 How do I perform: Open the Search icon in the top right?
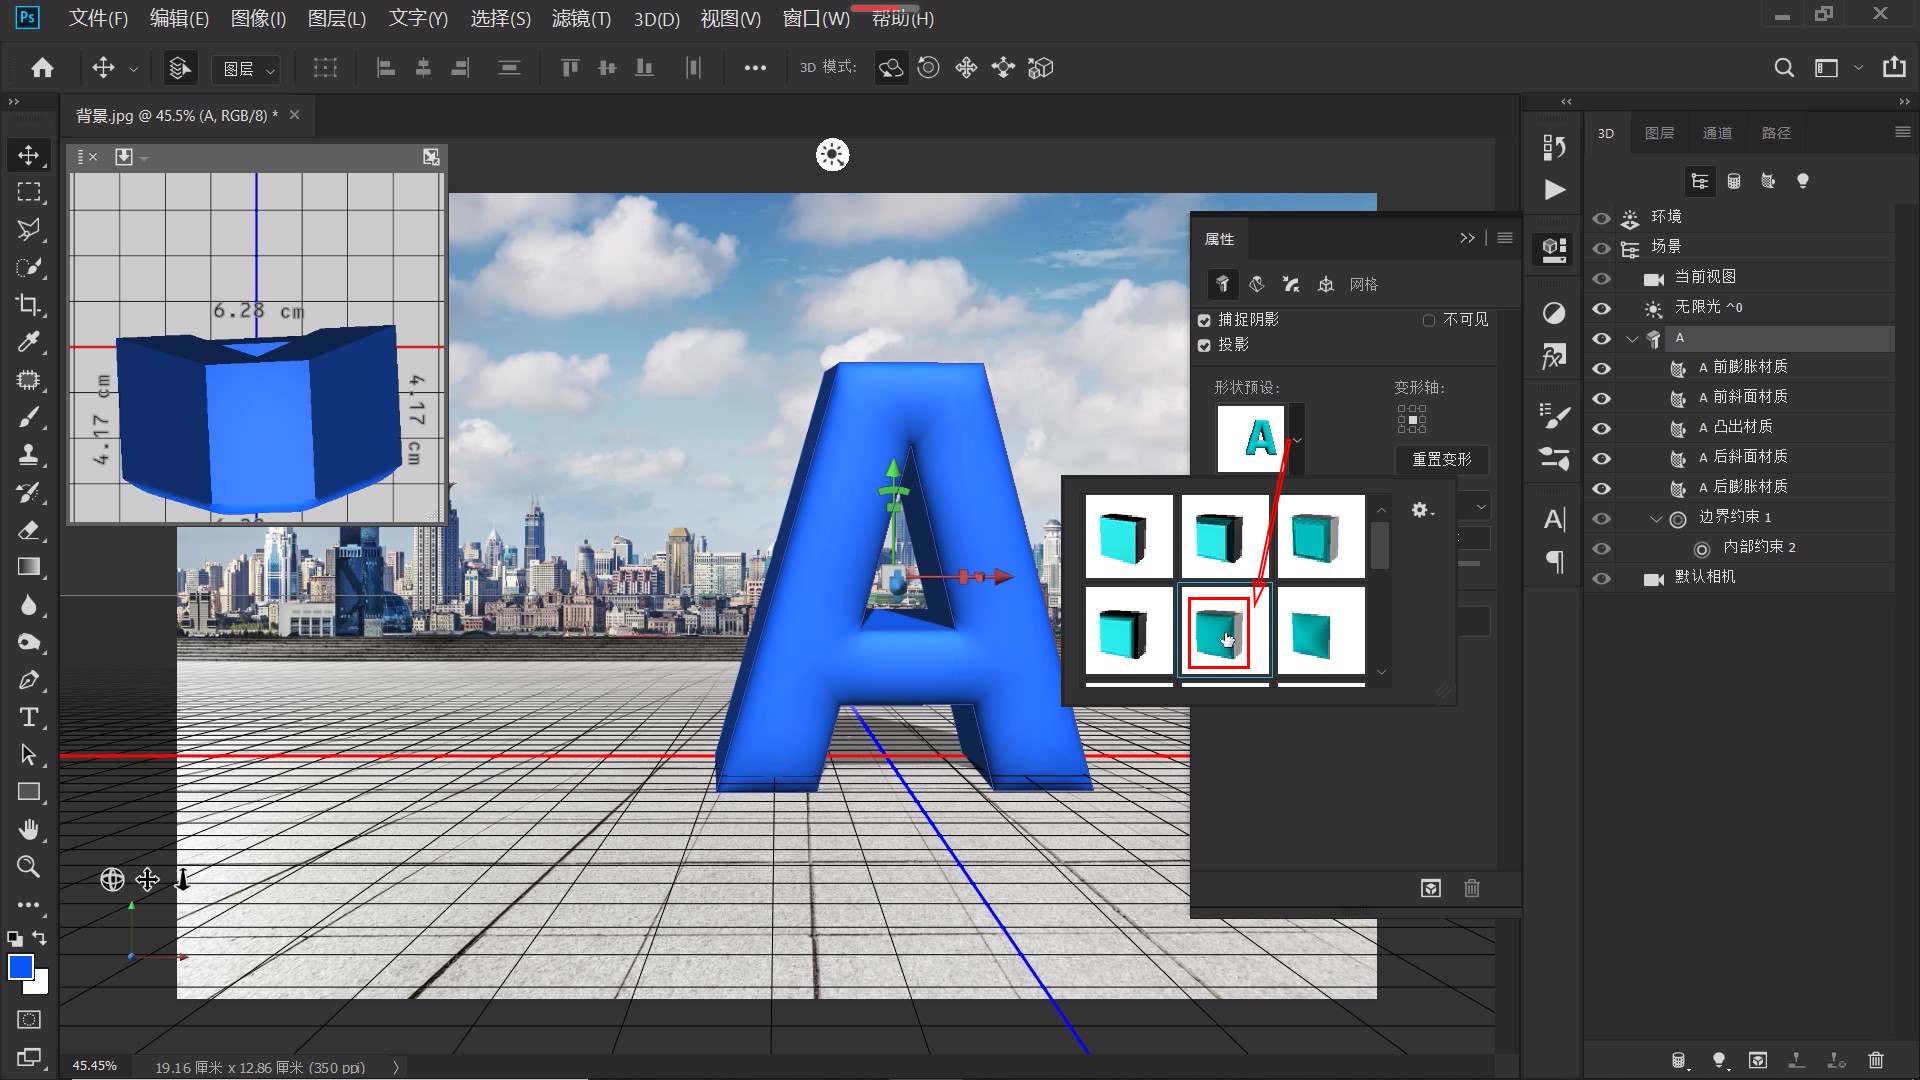1784,68
